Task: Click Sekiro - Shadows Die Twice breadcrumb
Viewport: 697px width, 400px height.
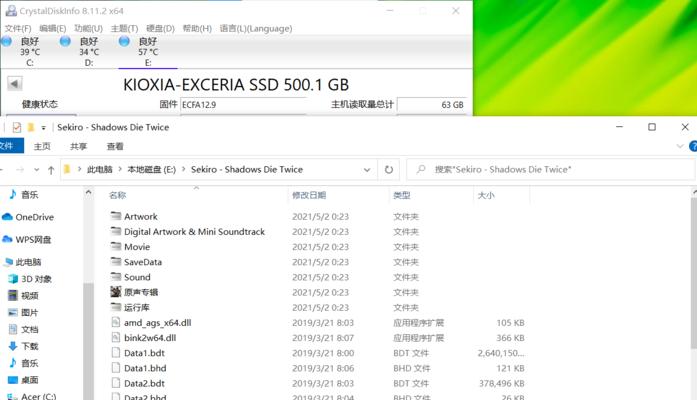Action: (x=247, y=169)
